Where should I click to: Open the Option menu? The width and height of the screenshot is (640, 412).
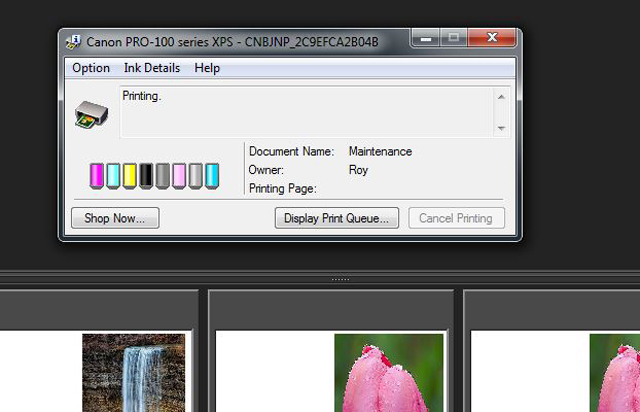click(91, 68)
